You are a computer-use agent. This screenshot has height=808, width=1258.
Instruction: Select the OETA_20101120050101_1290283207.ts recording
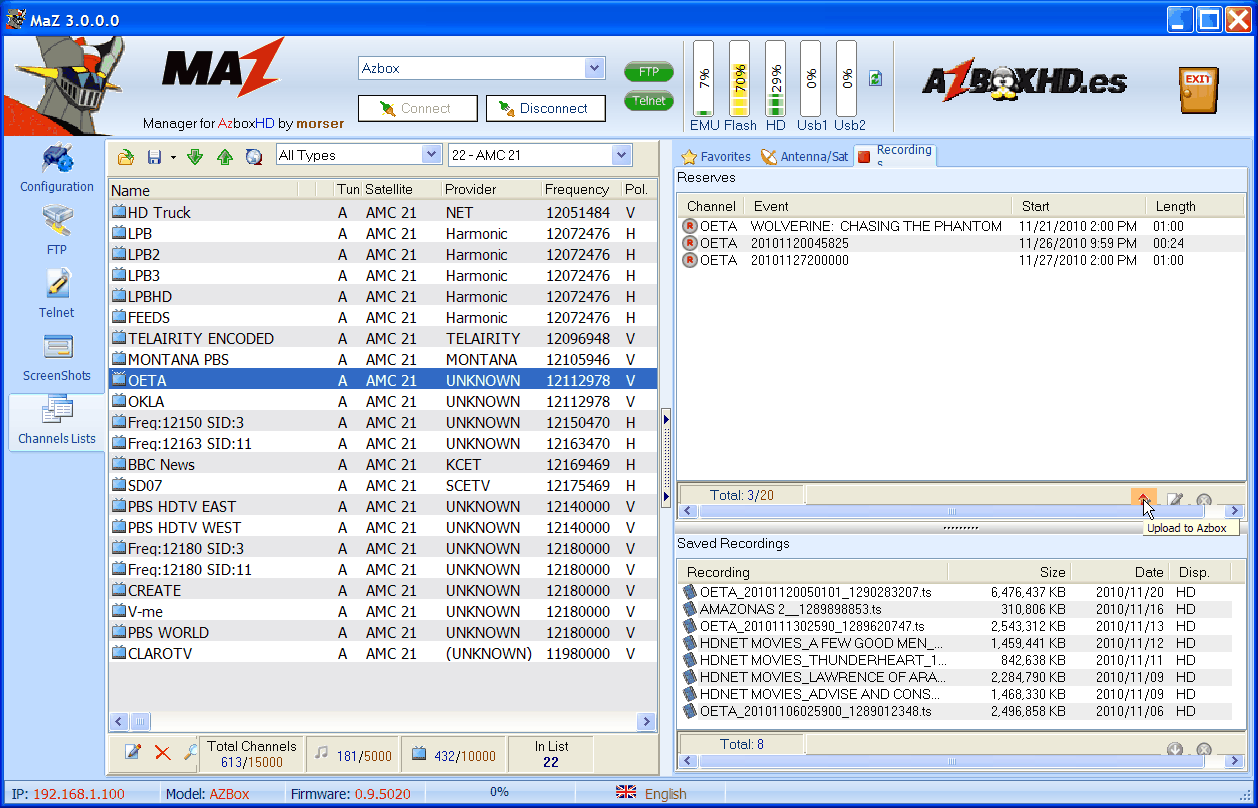point(955,592)
